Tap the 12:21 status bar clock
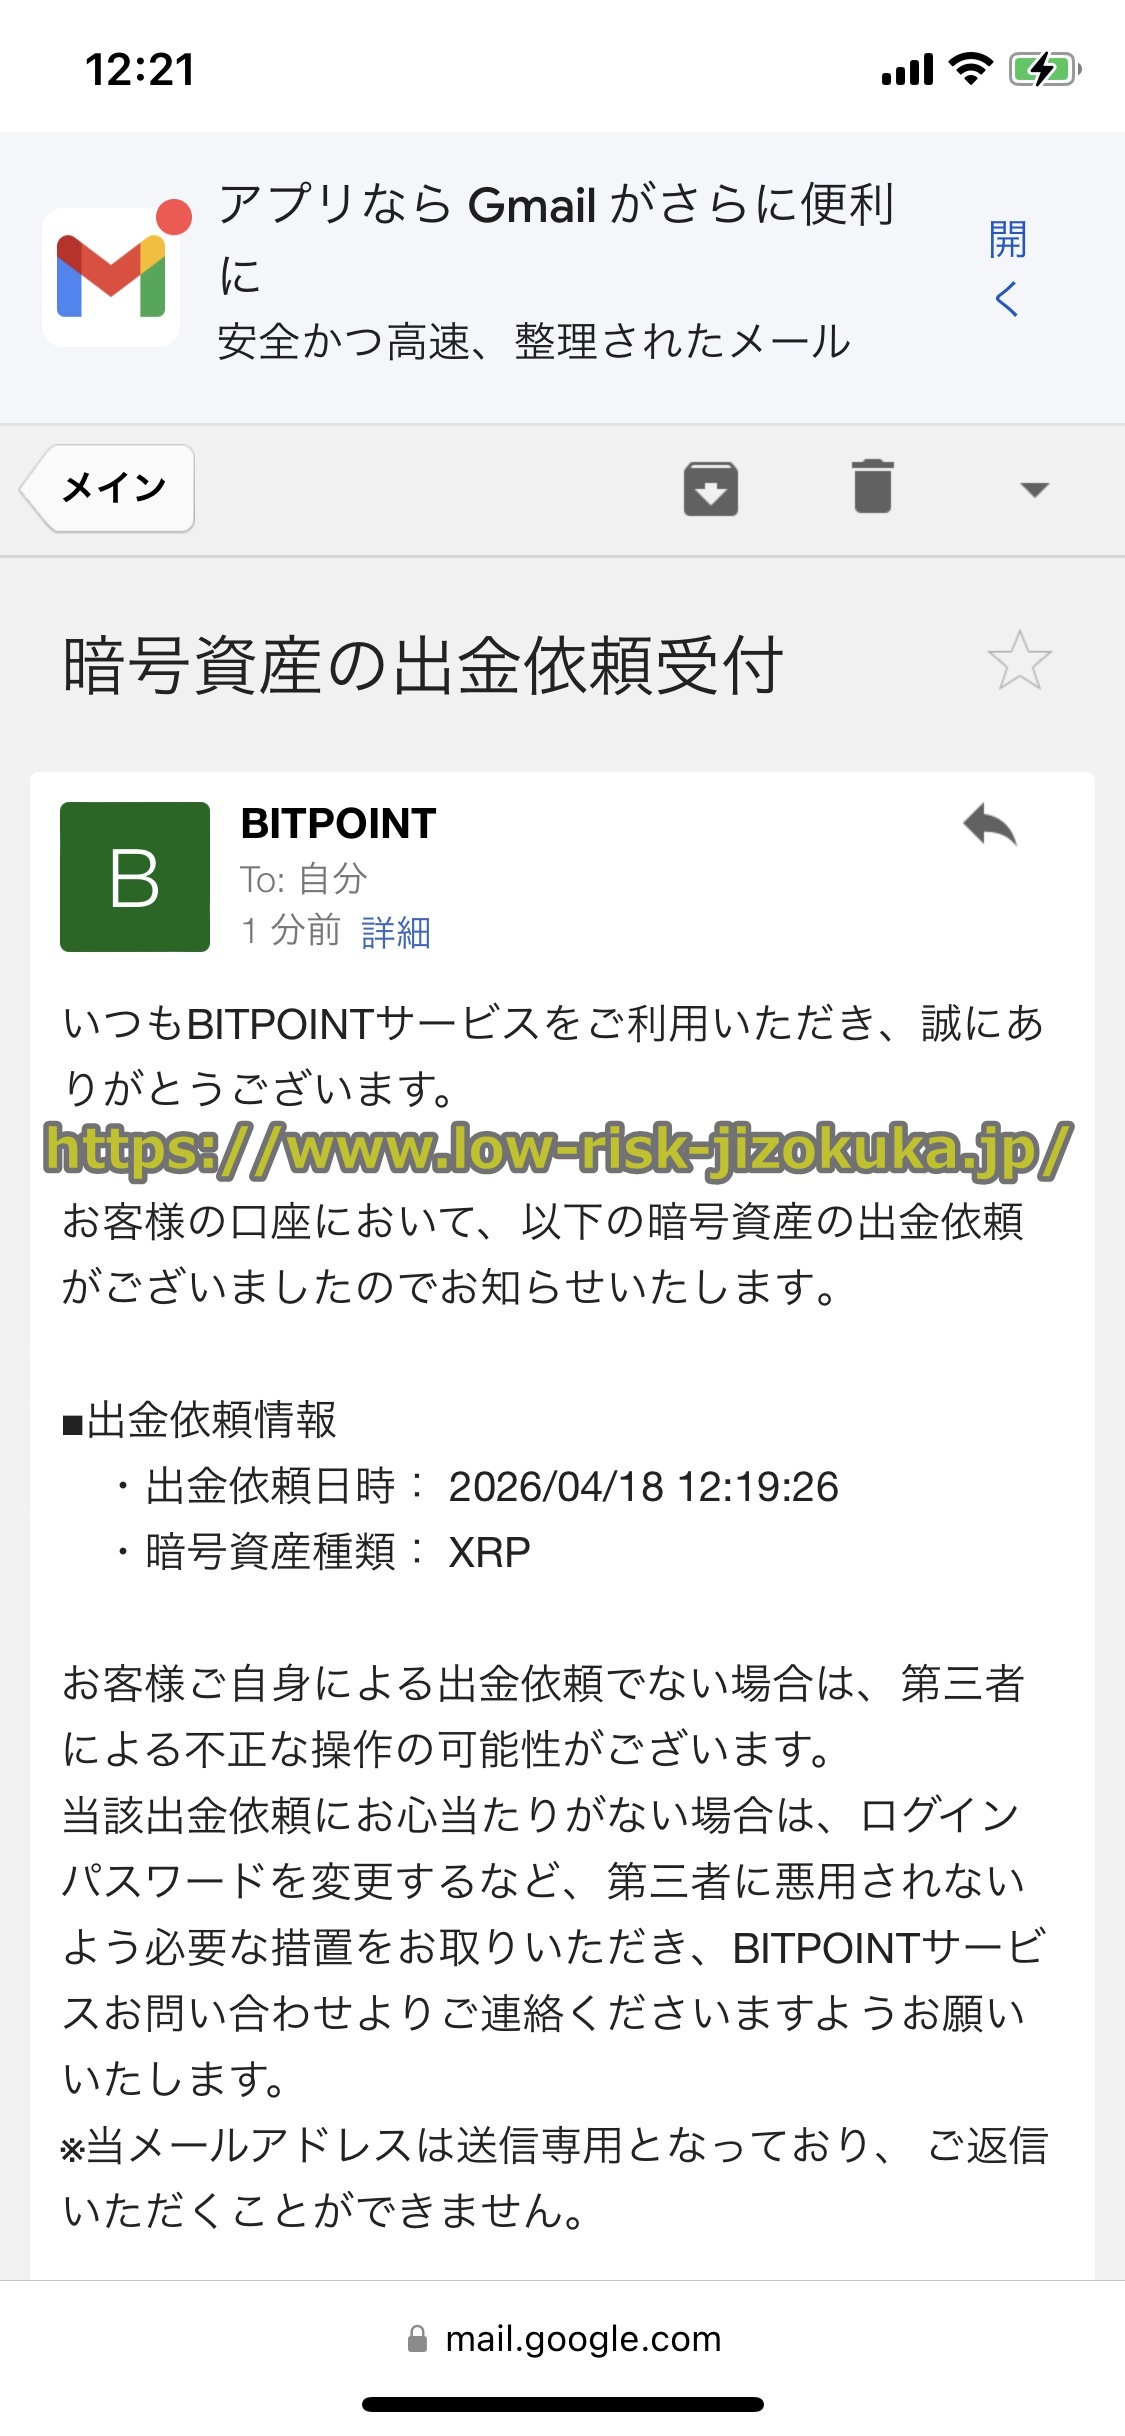The width and height of the screenshot is (1125, 2436). click(x=140, y=70)
